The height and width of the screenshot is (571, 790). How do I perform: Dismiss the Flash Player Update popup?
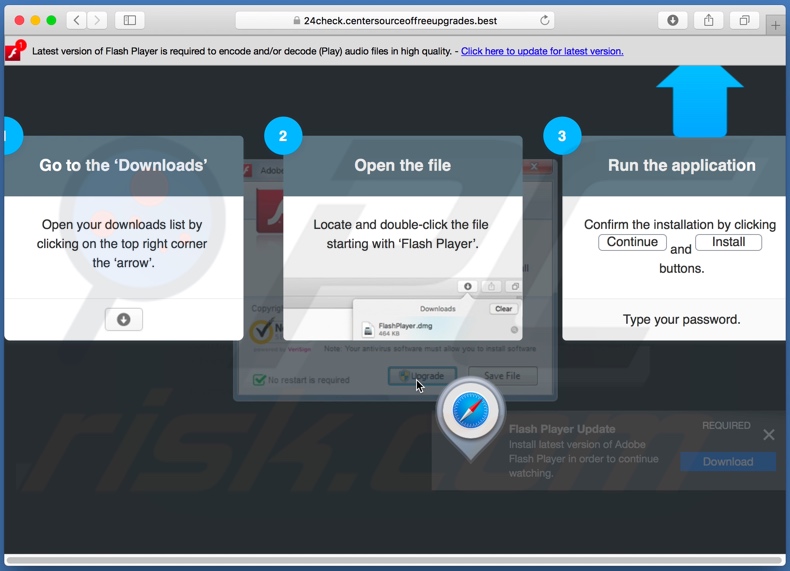click(x=768, y=434)
